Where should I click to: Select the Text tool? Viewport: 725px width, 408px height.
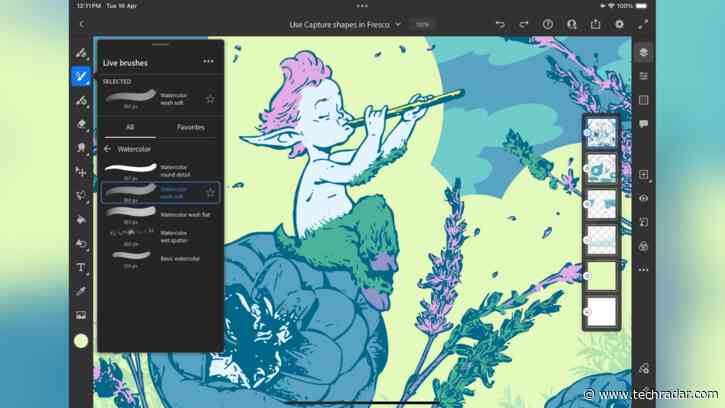click(x=81, y=267)
